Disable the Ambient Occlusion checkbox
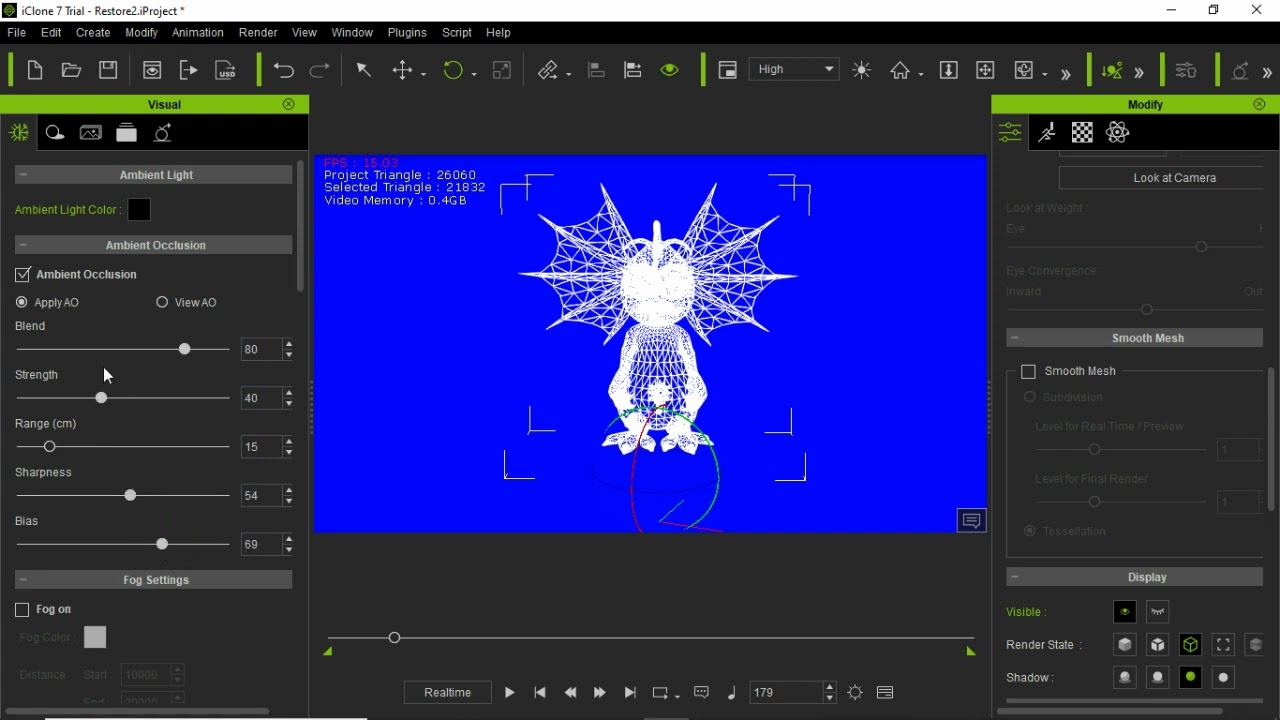 pyautogui.click(x=22, y=274)
